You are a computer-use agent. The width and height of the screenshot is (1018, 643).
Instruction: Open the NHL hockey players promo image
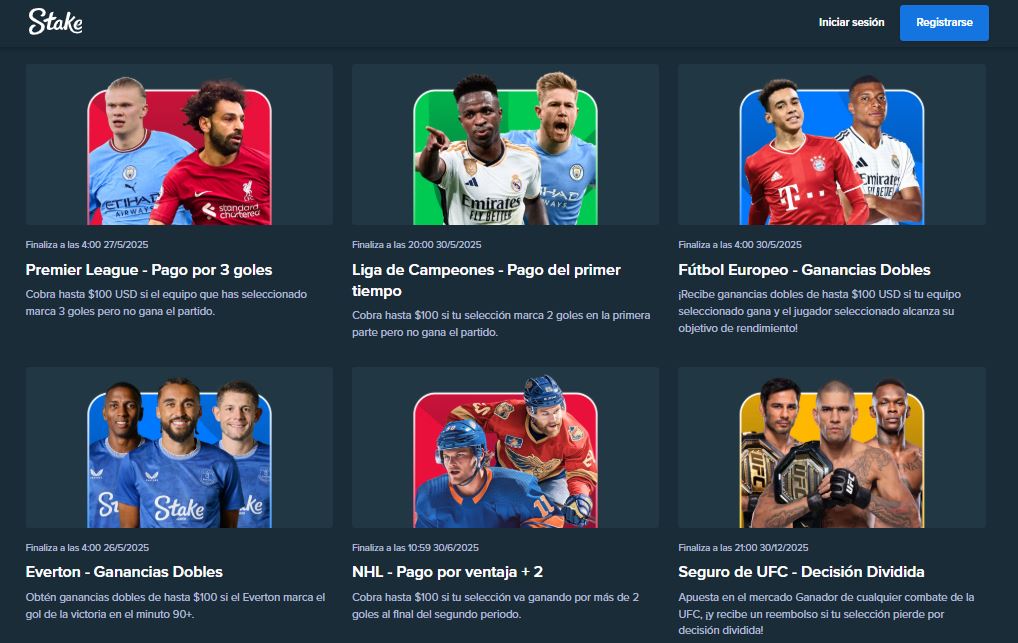tap(505, 448)
